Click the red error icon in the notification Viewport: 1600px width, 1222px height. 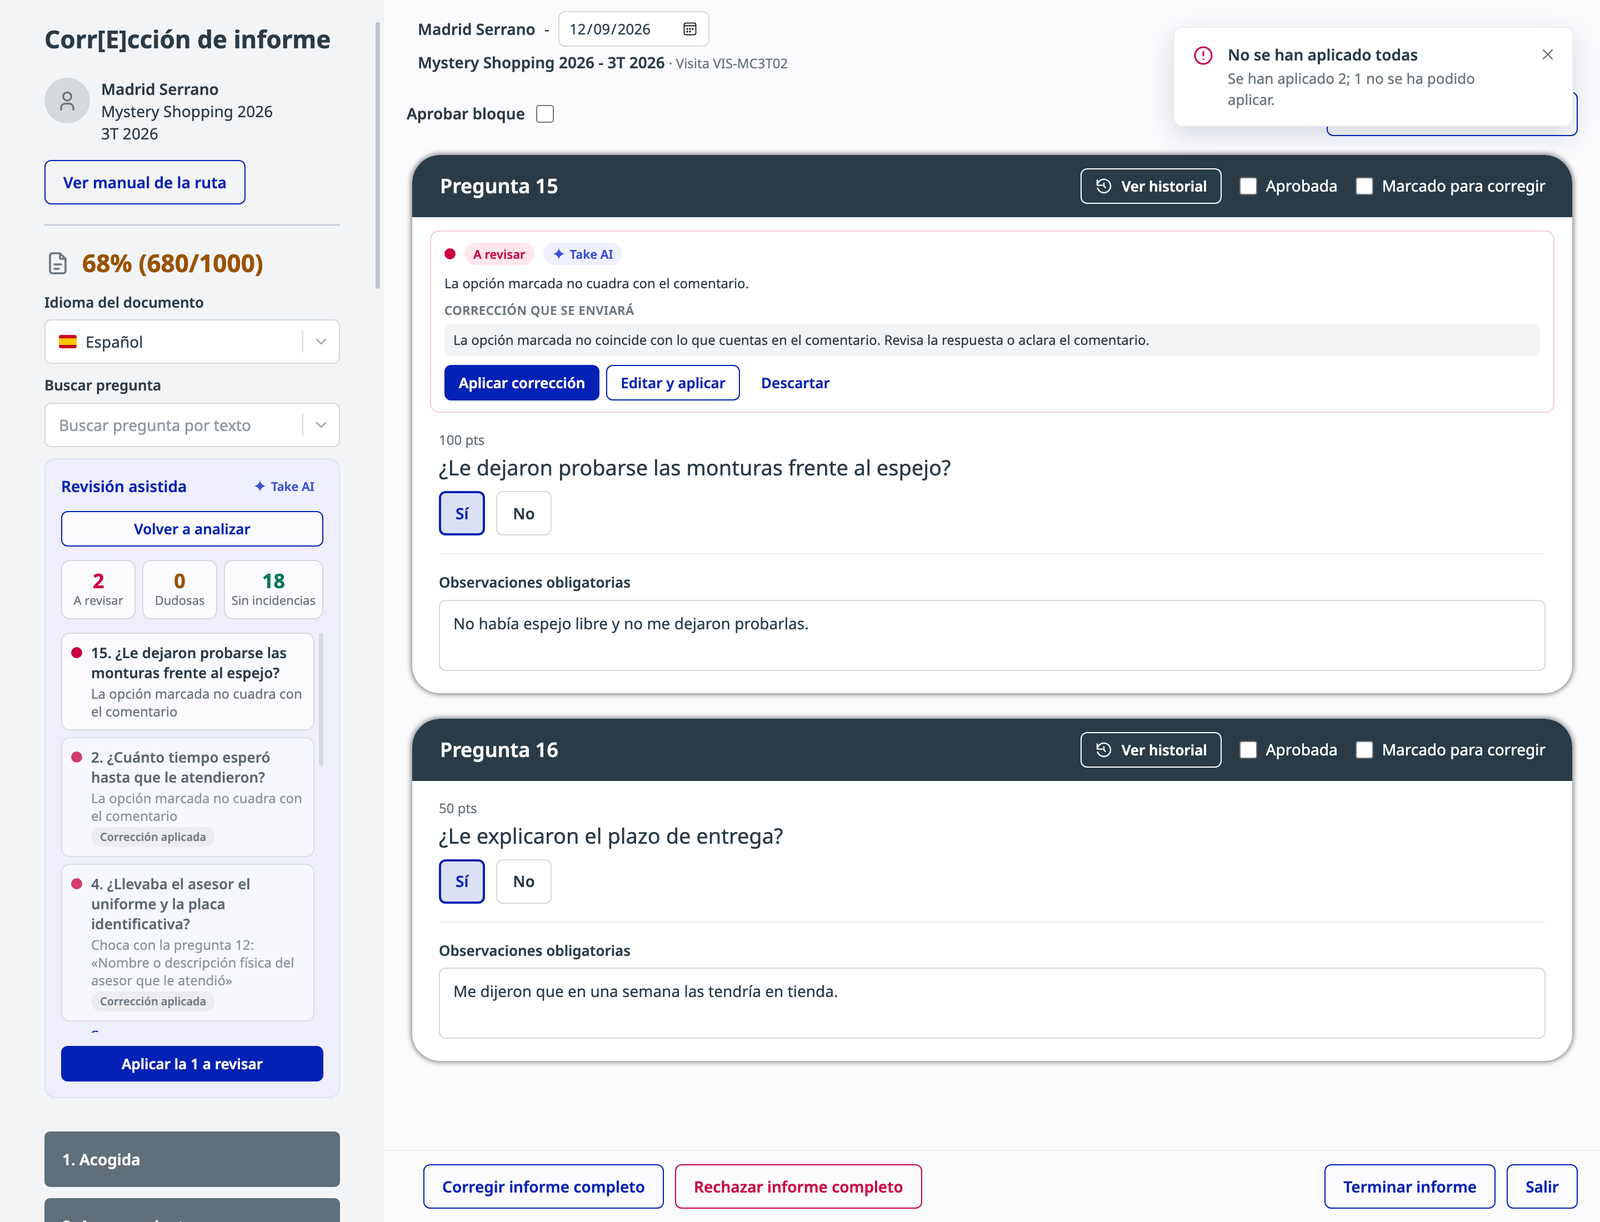click(1203, 55)
